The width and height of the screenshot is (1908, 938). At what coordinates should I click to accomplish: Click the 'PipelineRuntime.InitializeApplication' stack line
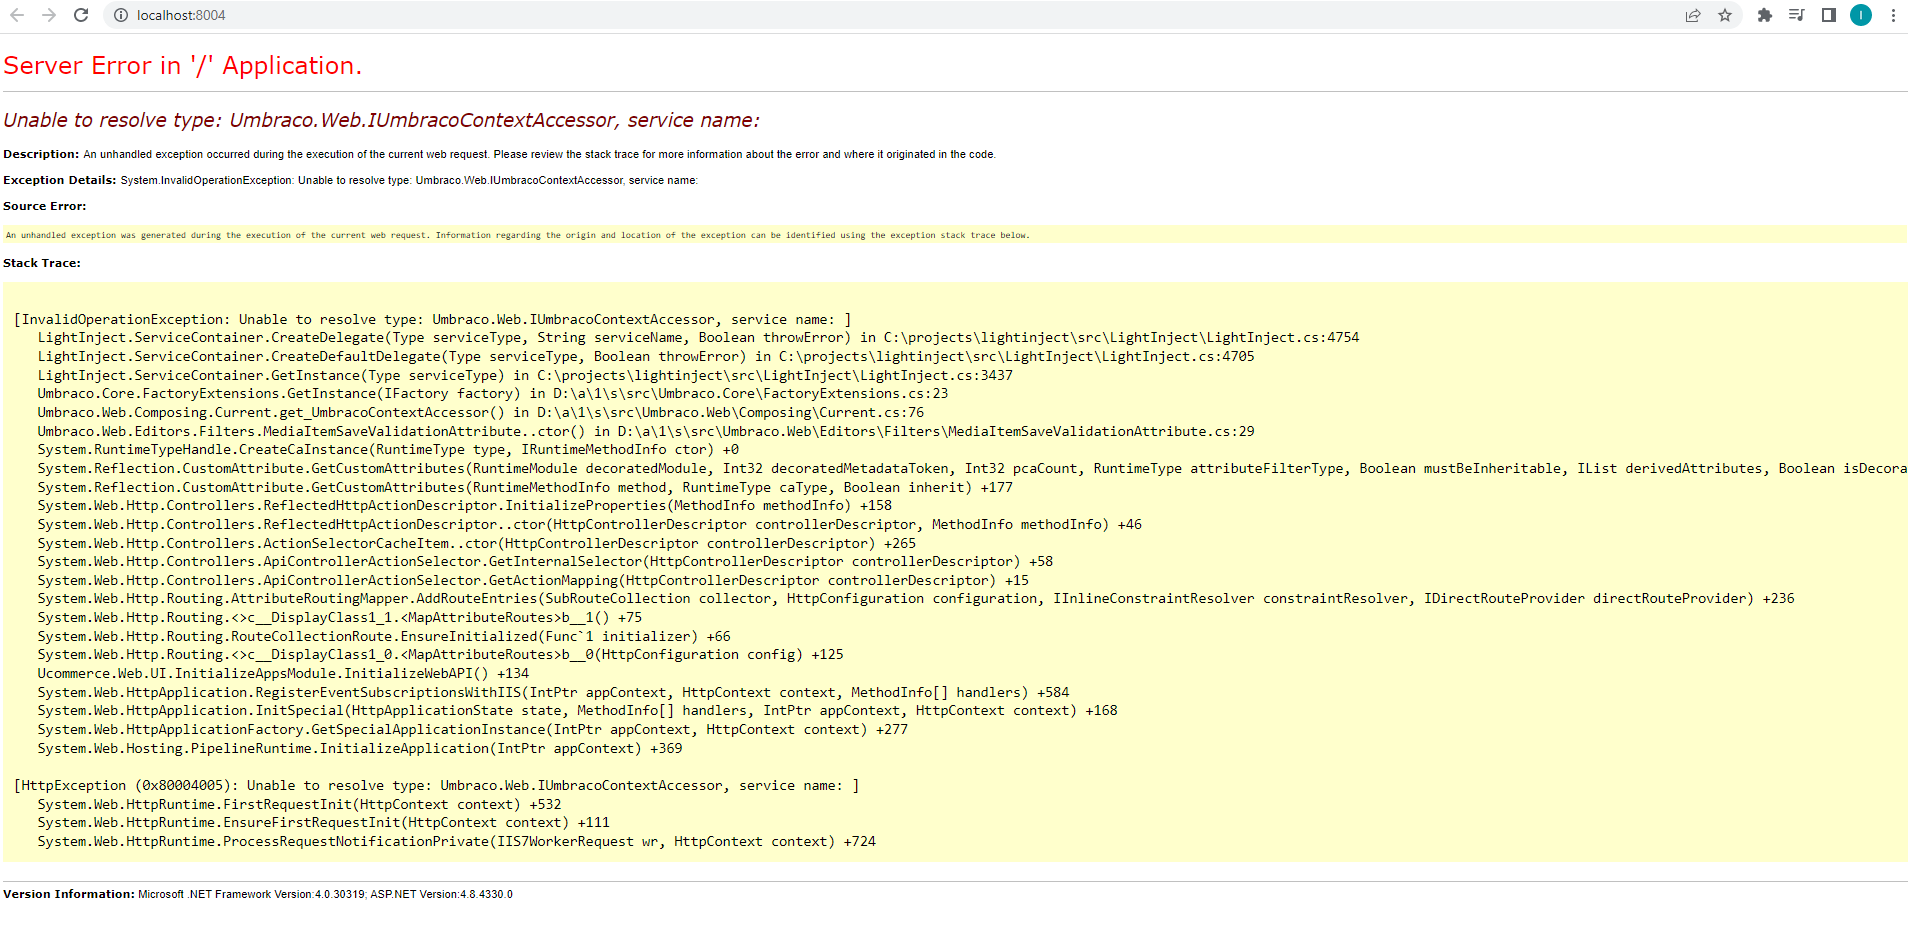(x=360, y=749)
